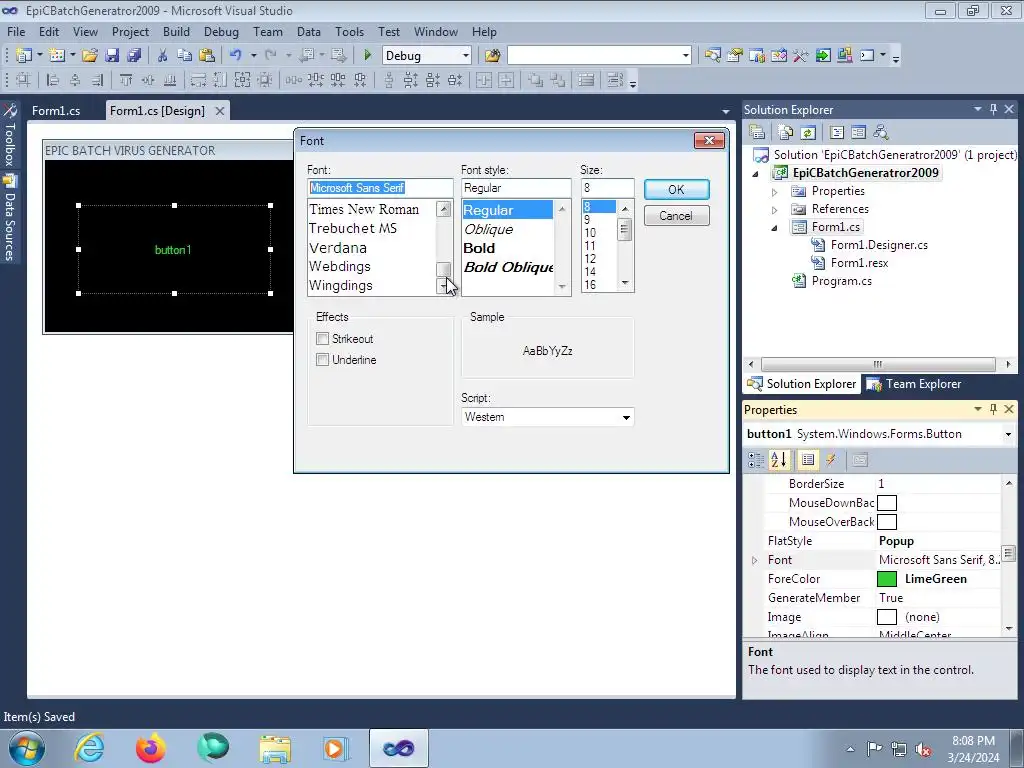
Task: Click View Code icon in Solution Explorer
Action: pyautogui.click(x=837, y=133)
